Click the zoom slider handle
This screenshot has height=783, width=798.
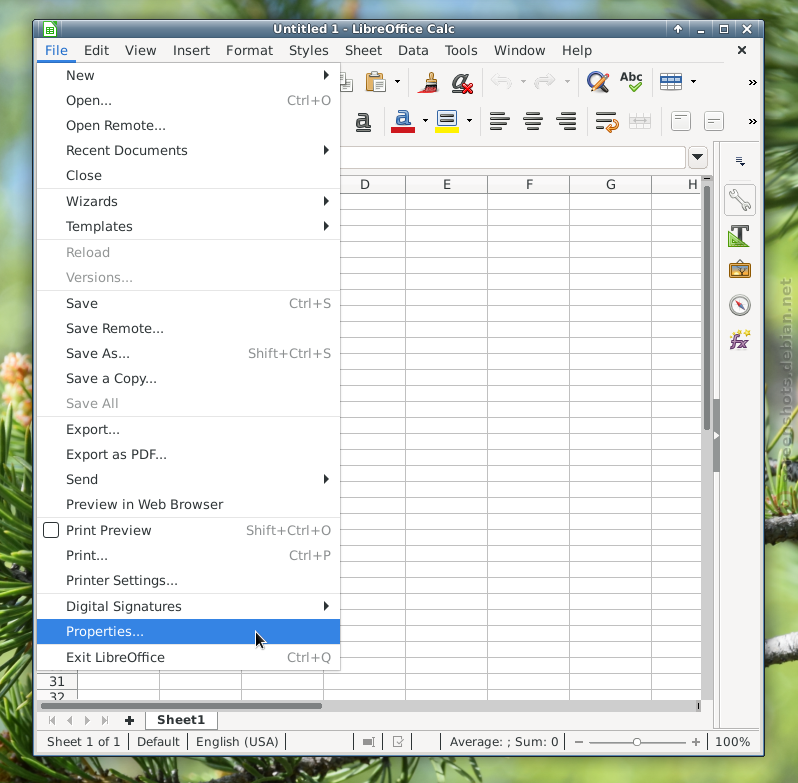coord(637,742)
